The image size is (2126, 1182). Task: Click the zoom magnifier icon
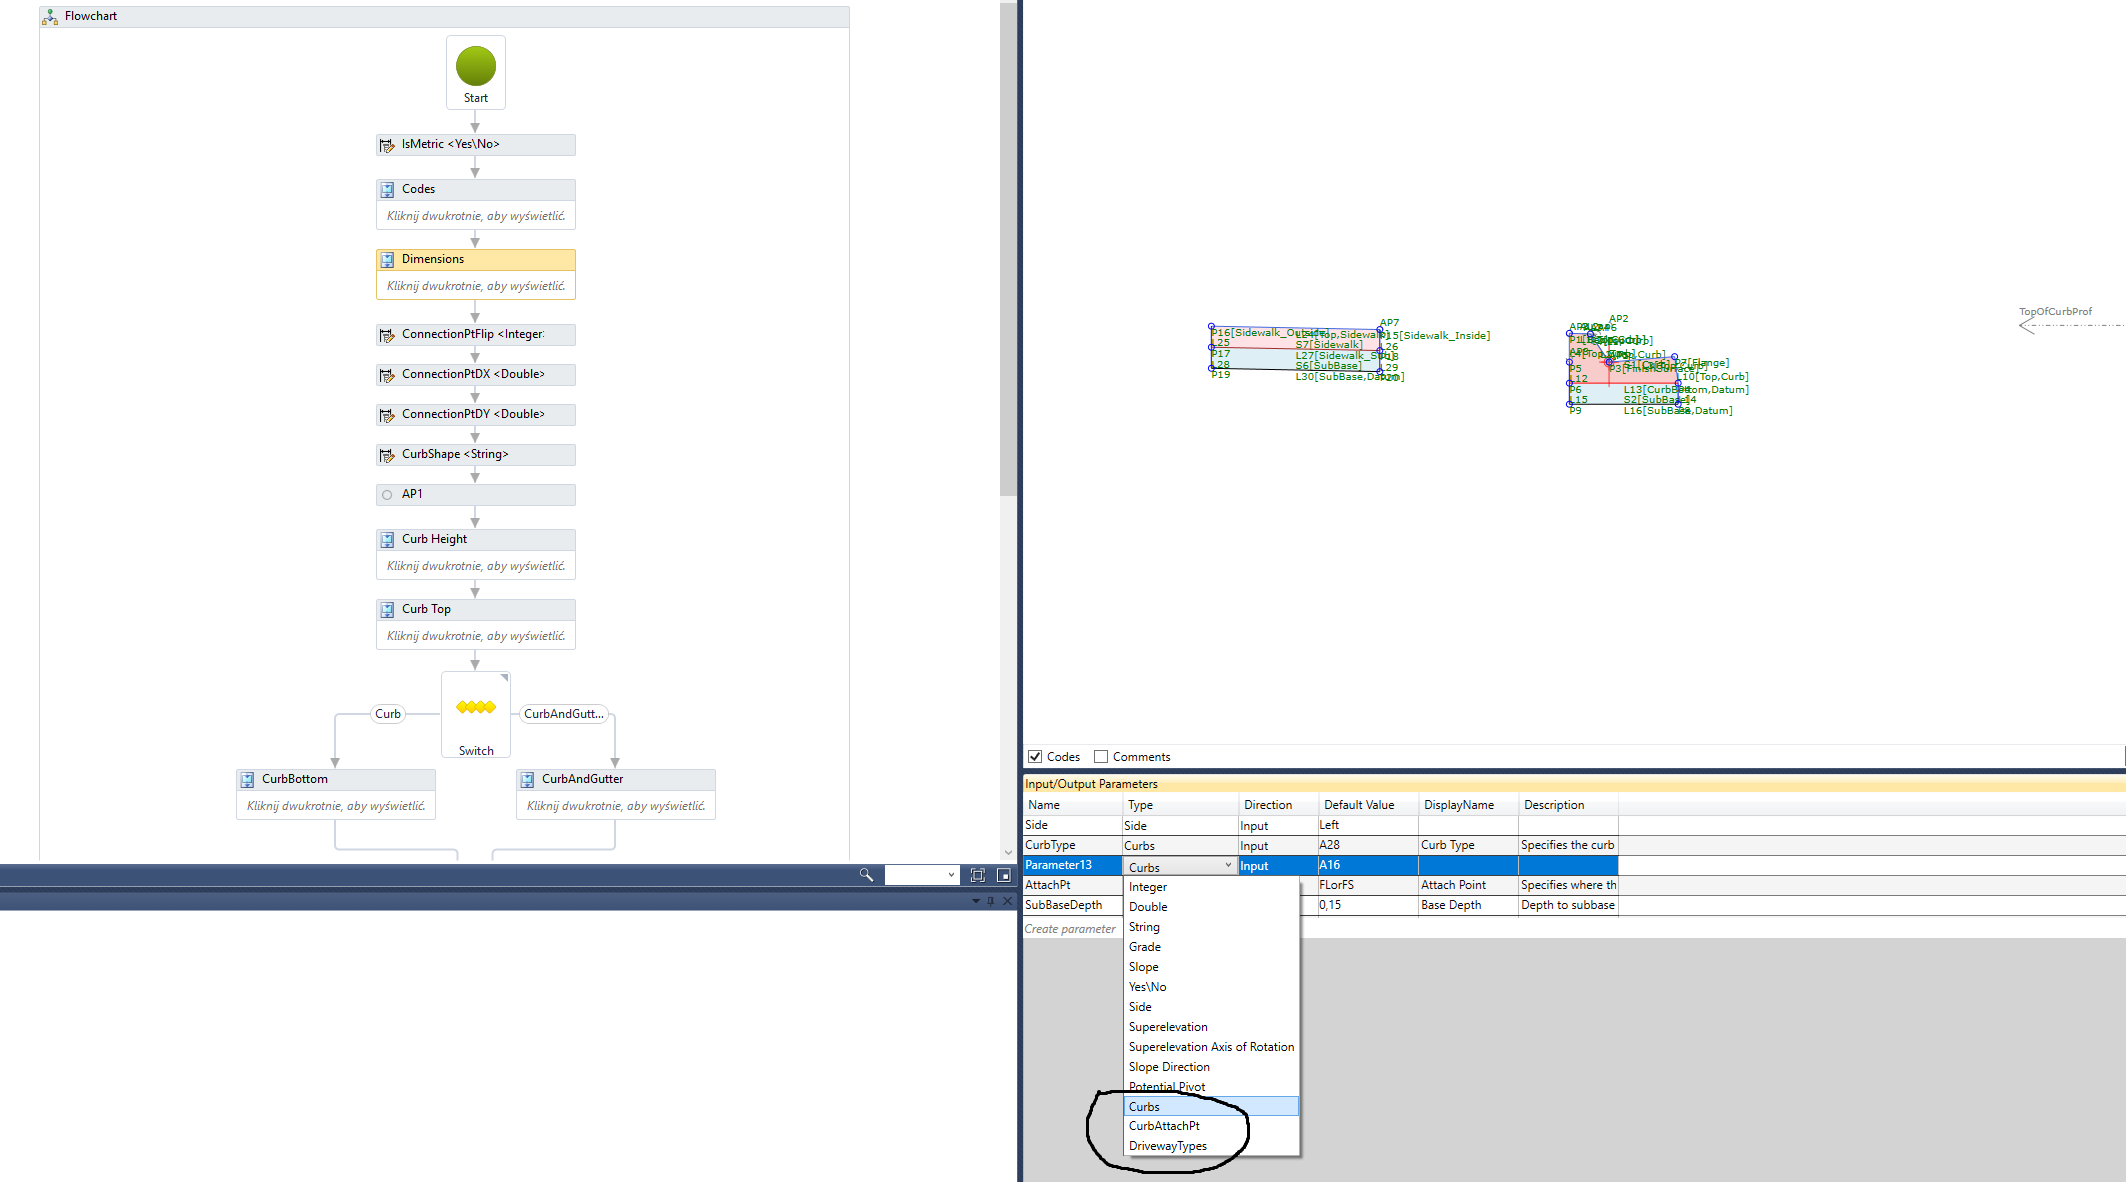(x=866, y=875)
